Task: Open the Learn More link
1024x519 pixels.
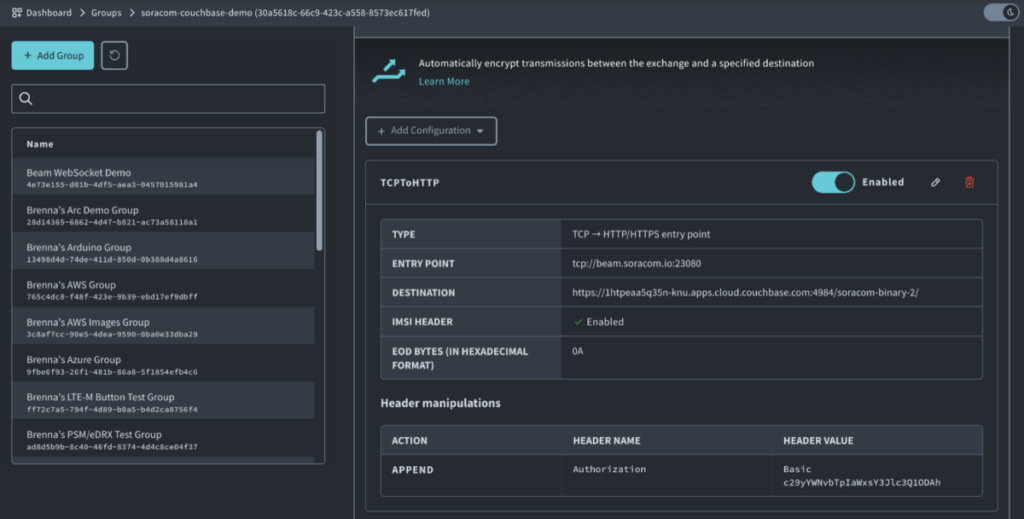Action: coord(443,81)
